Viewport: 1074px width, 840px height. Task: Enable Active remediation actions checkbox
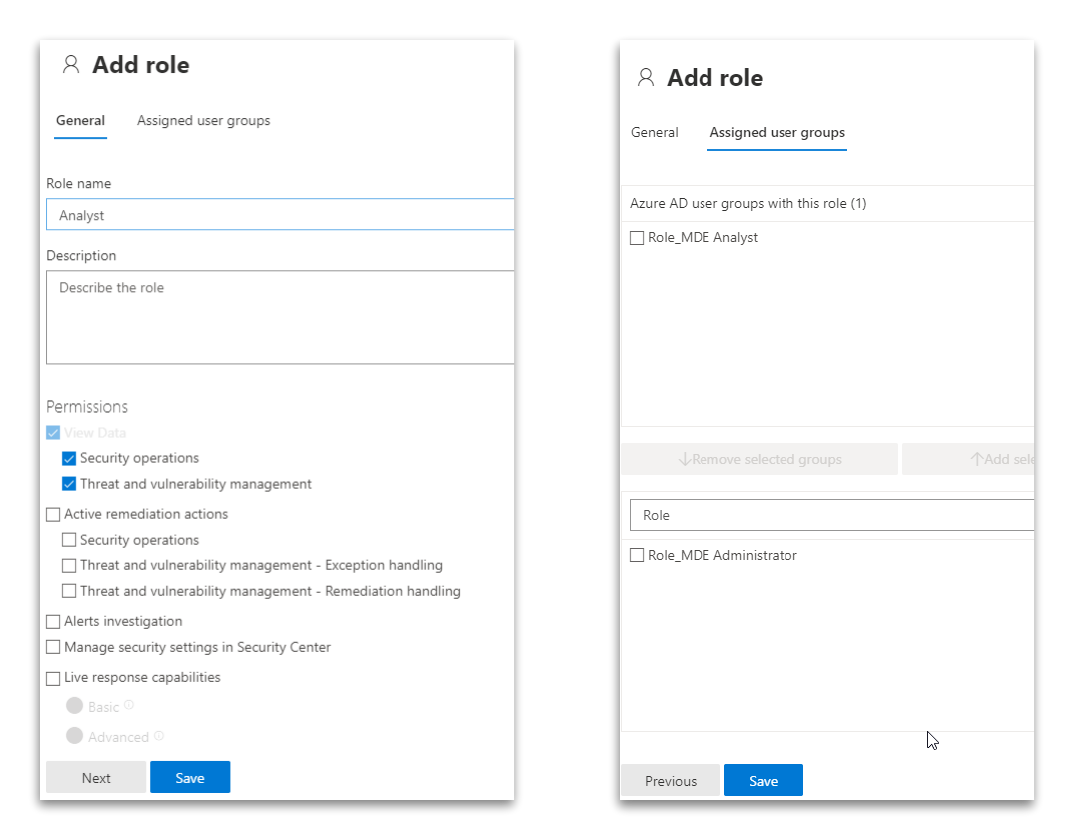coord(53,514)
